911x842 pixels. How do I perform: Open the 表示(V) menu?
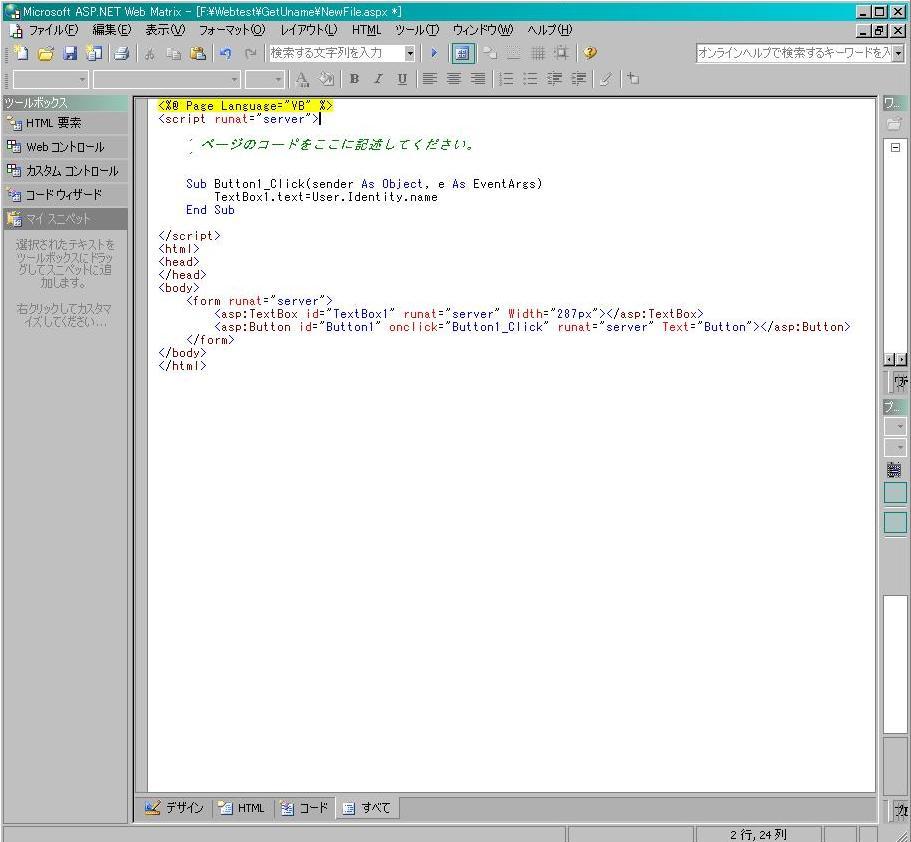pos(165,30)
